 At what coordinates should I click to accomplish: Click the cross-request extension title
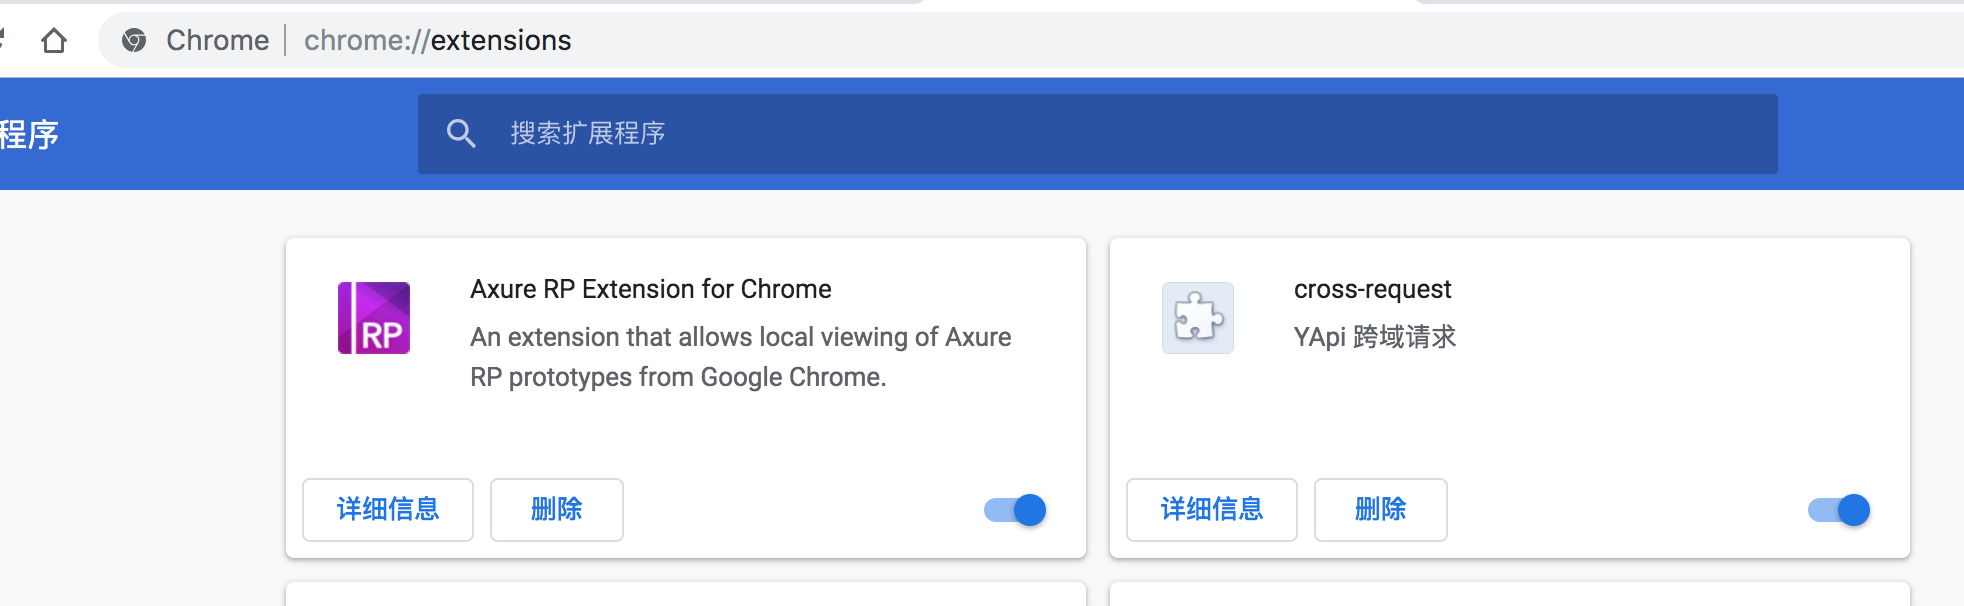tap(1373, 289)
